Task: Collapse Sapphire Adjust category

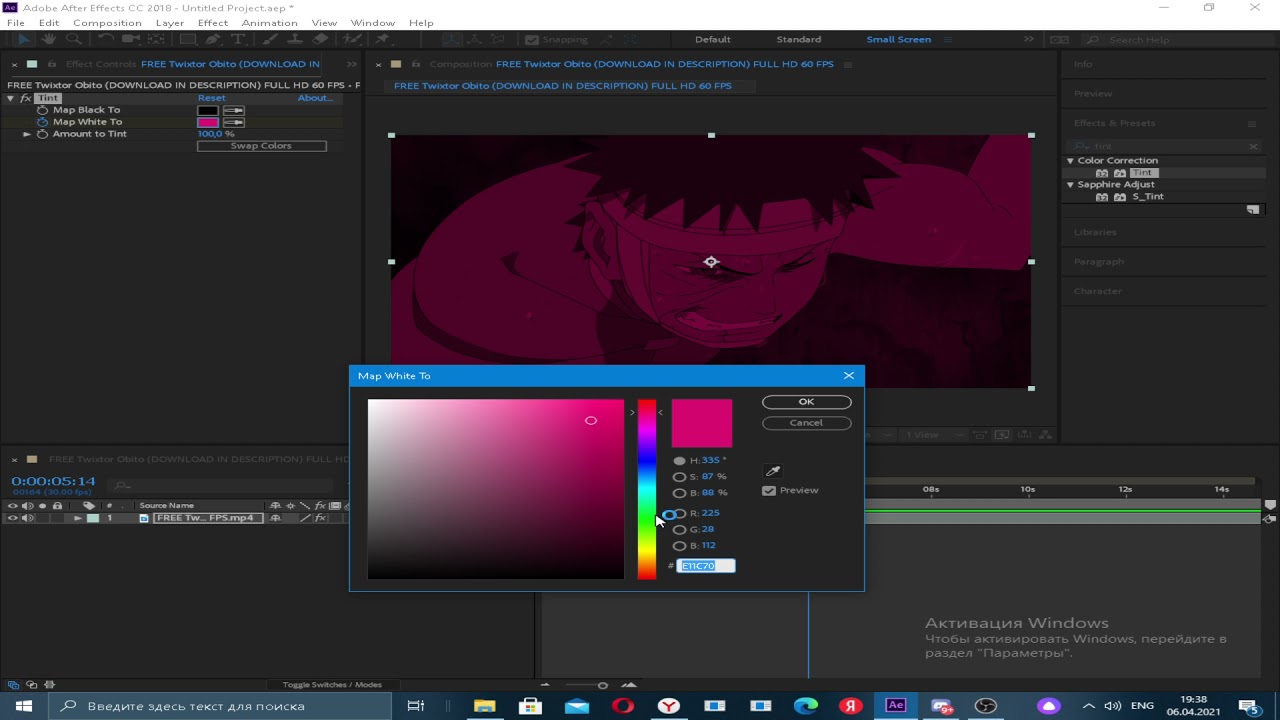Action: [1070, 184]
